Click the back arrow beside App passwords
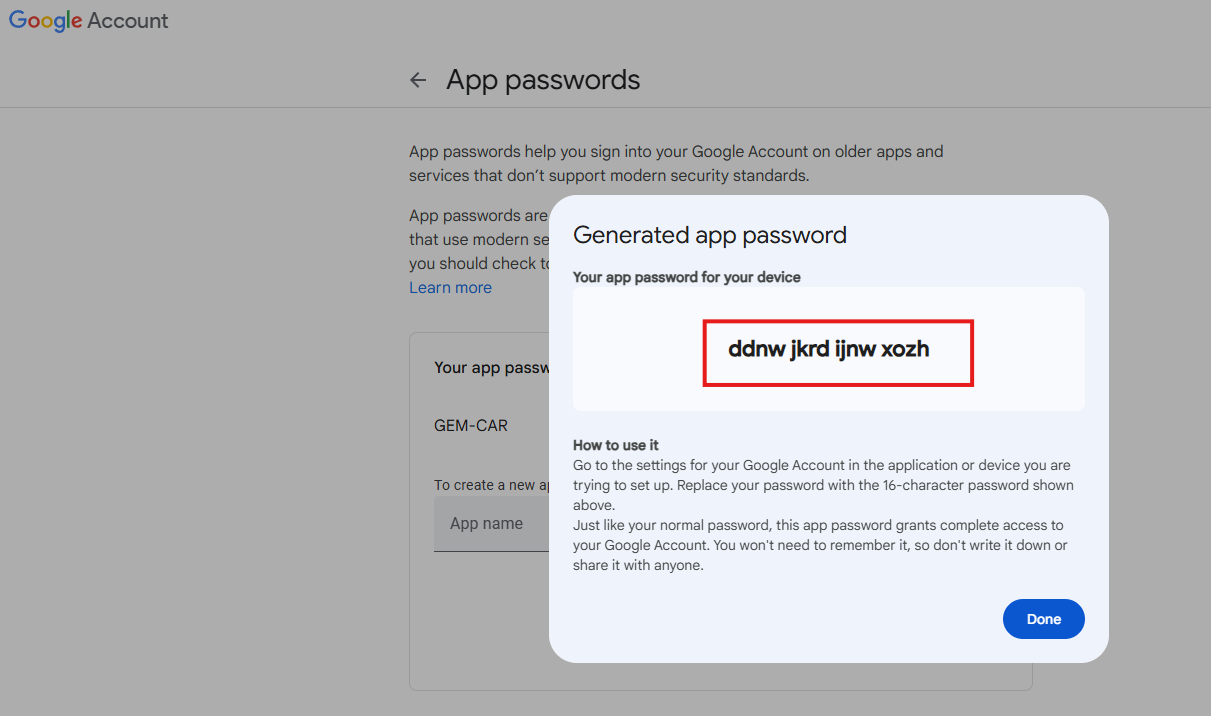The height and width of the screenshot is (716, 1211). [x=419, y=81]
